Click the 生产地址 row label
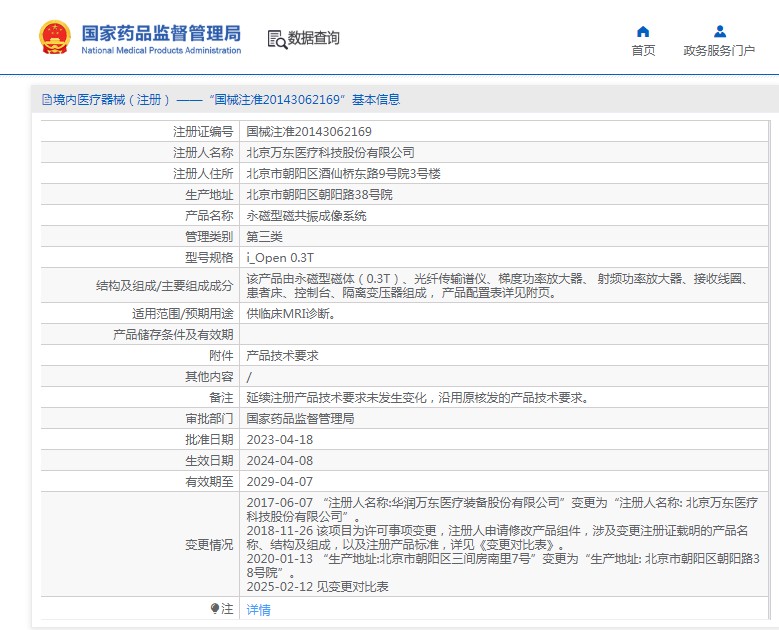The height and width of the screenshot is (630, 779). point(209,195)
